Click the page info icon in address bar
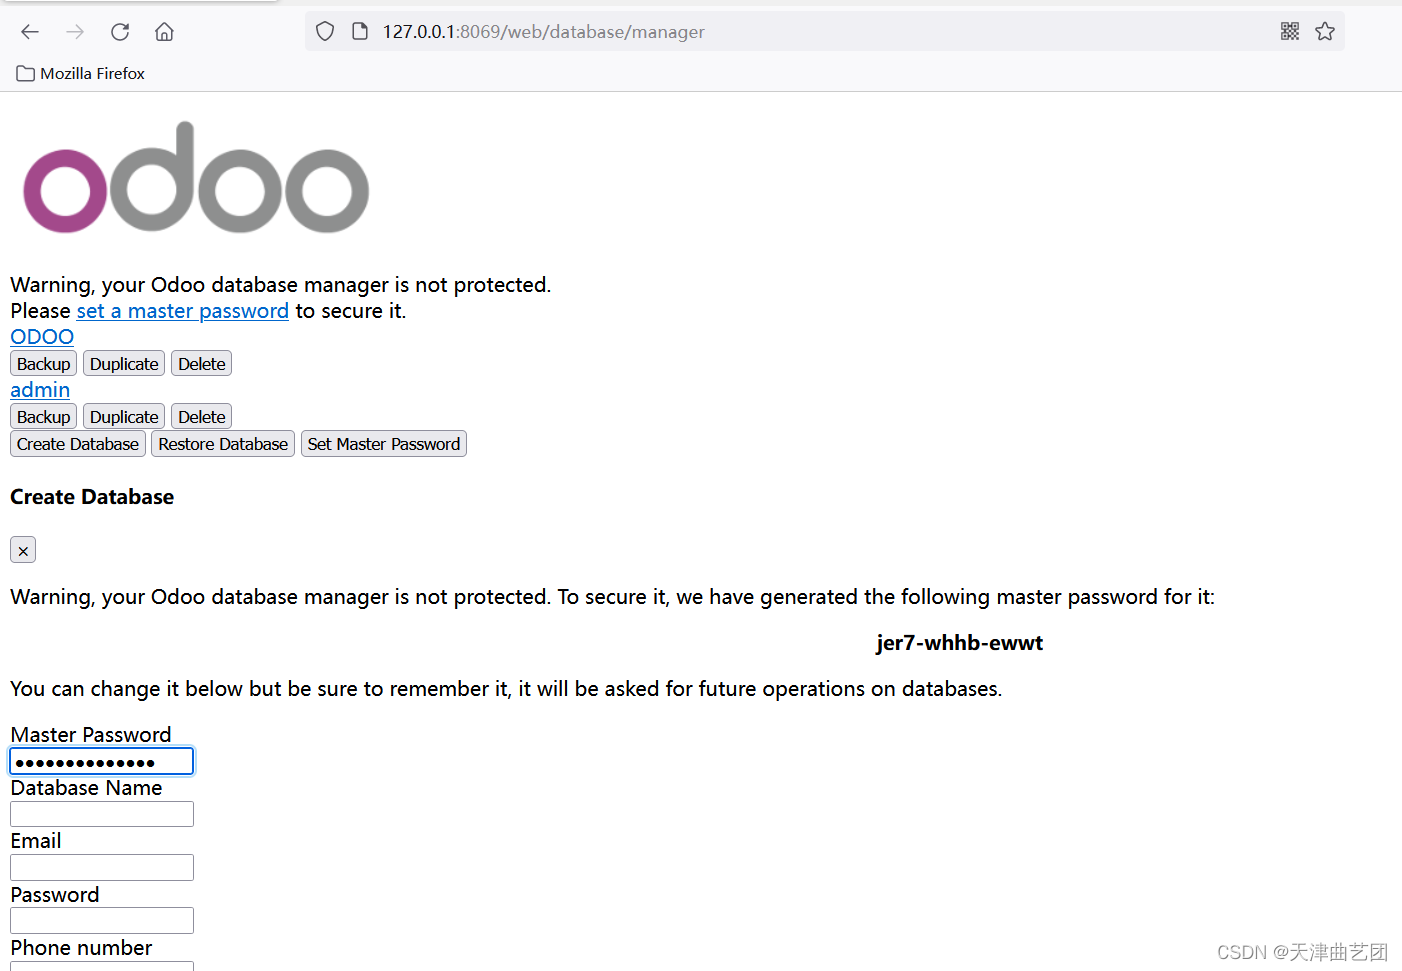 (x=359, y=30)
